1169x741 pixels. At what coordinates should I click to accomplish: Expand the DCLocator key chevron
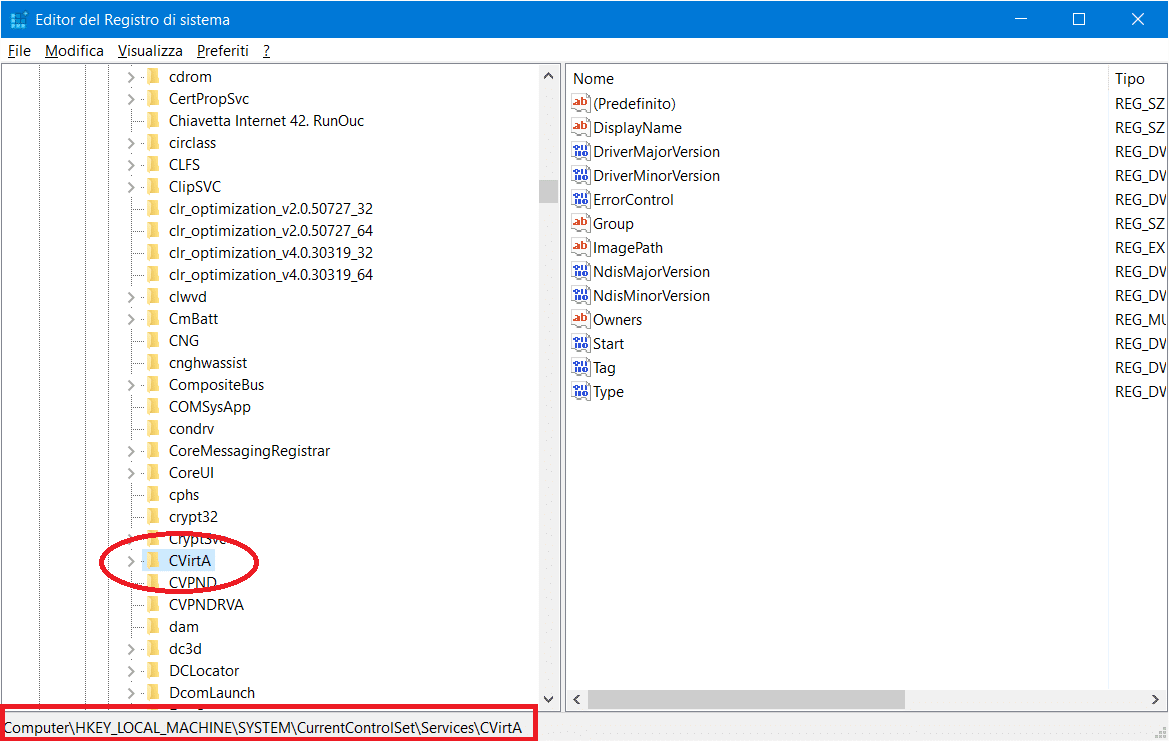point(130,671)
